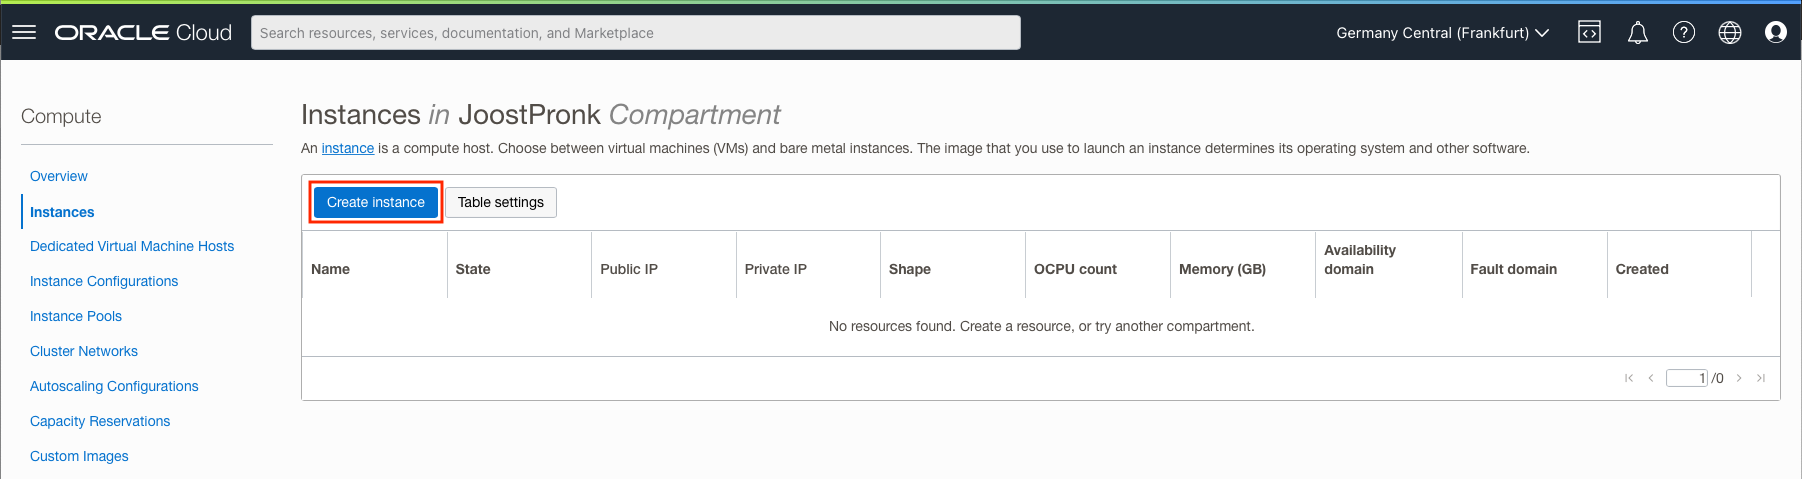The height and width of the screenshot is (479, 1802).
Task: Open Autoscaling Configurations page
Action: click(114, 386)
